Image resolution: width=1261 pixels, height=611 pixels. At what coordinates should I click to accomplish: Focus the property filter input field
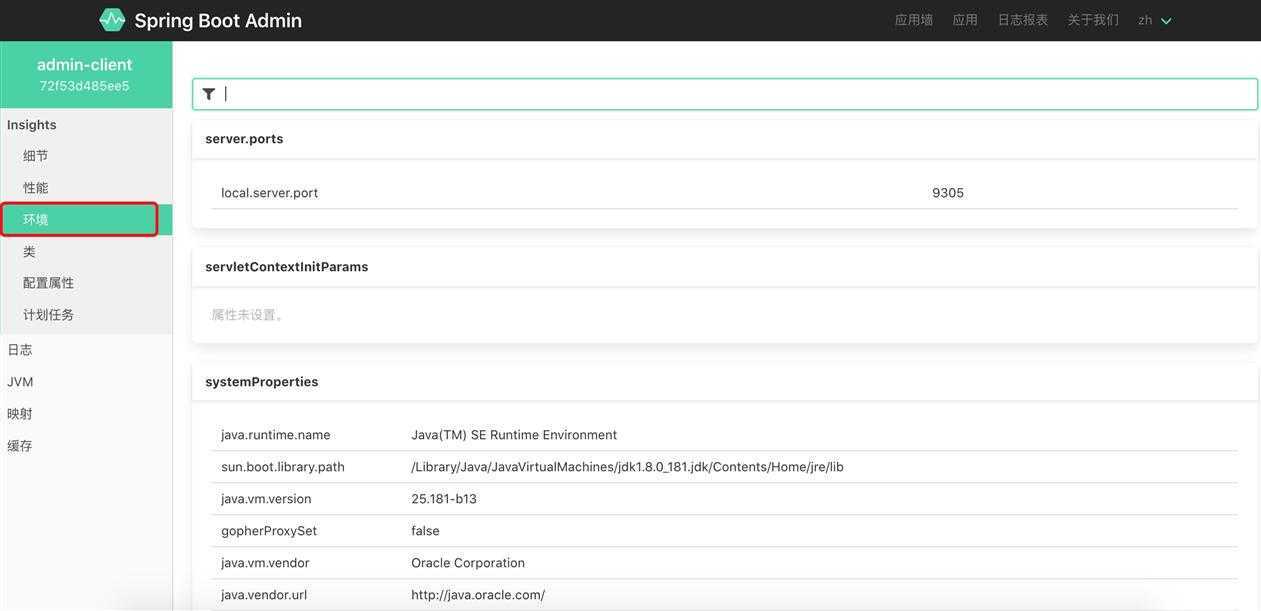pyautogui.click(x=735, y=94)
